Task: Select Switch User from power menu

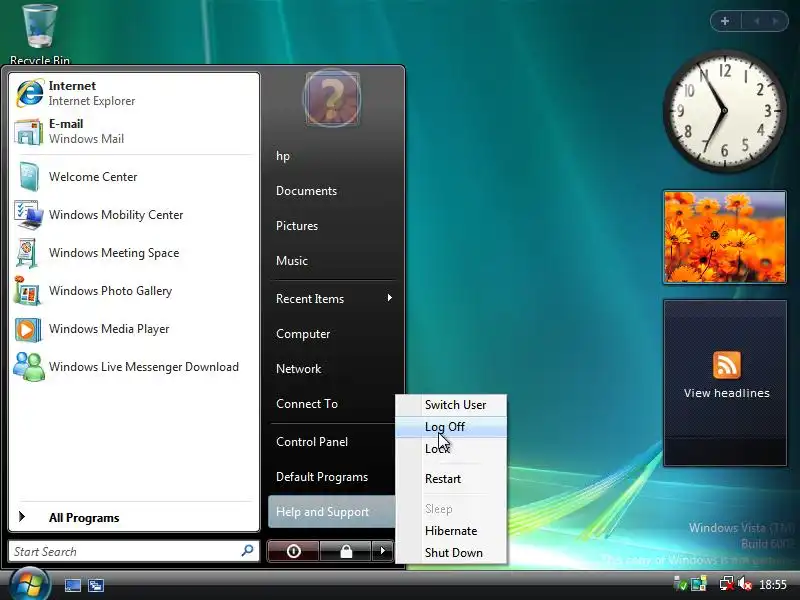Action: click(x=452, y=405)
